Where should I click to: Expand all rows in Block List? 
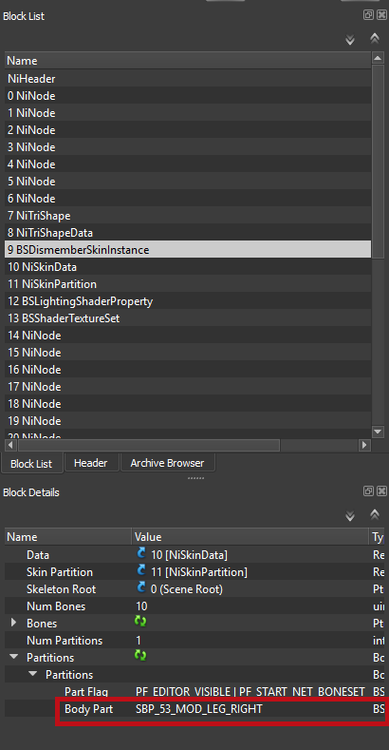pyautogui.click(x=350, y=39)
